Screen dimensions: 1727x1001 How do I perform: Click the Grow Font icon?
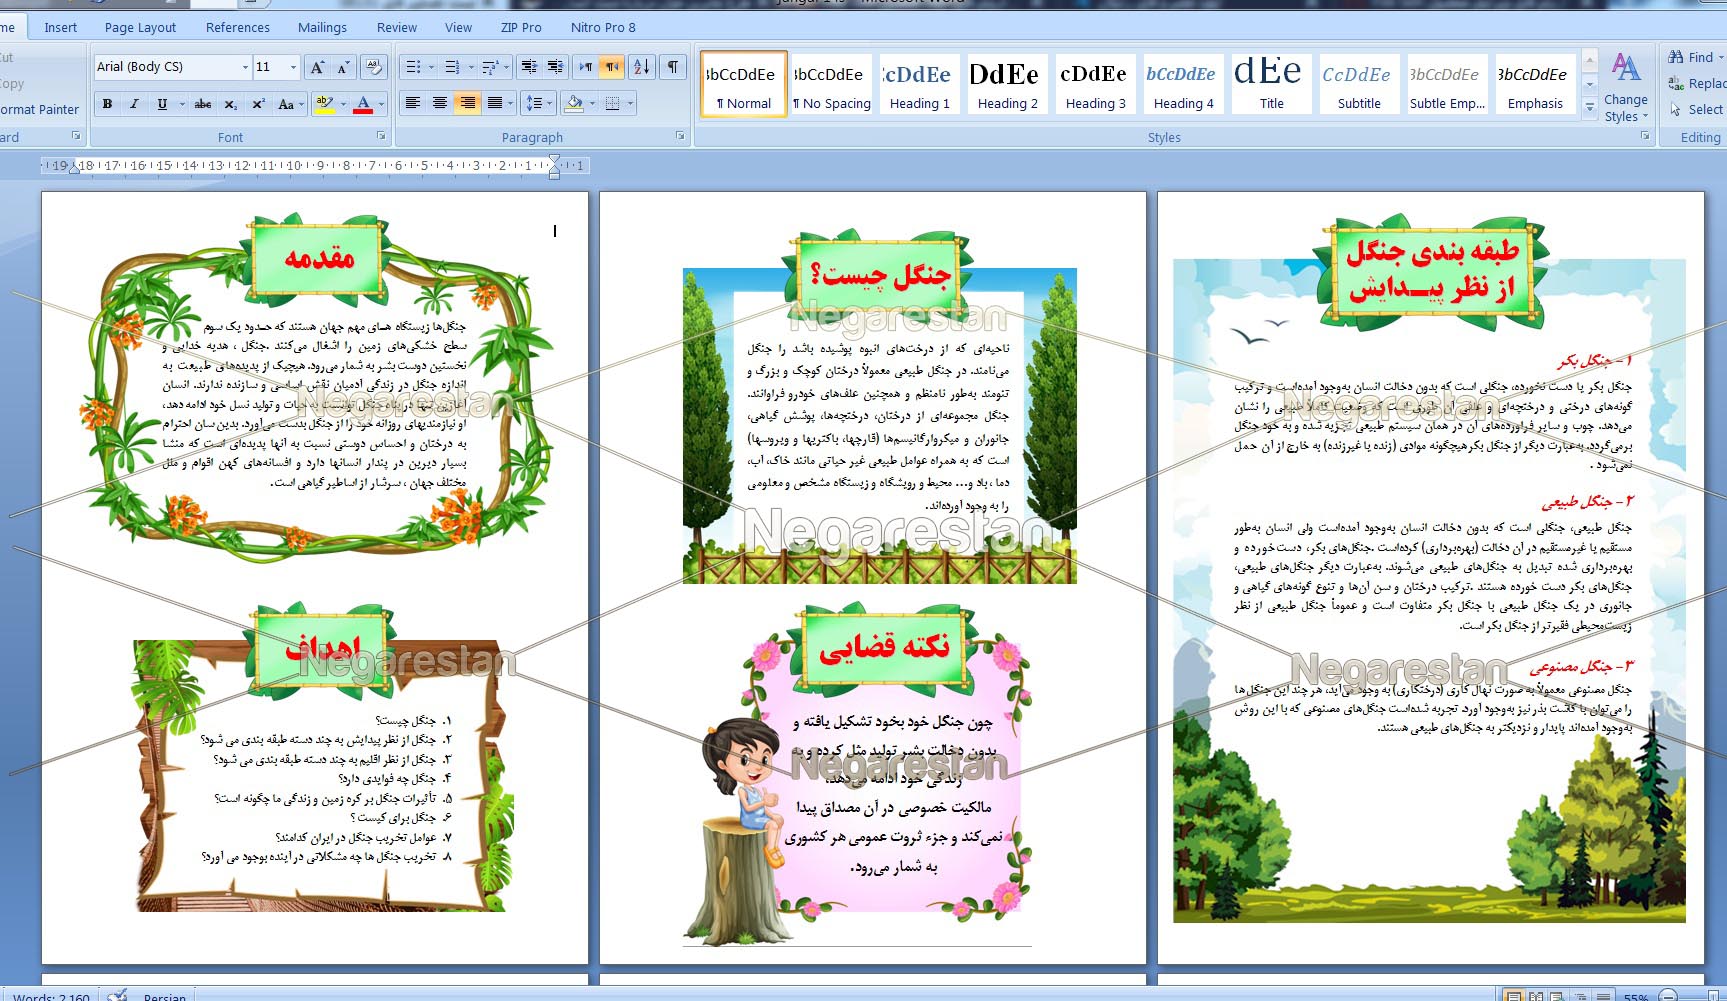tap(317, 67)
